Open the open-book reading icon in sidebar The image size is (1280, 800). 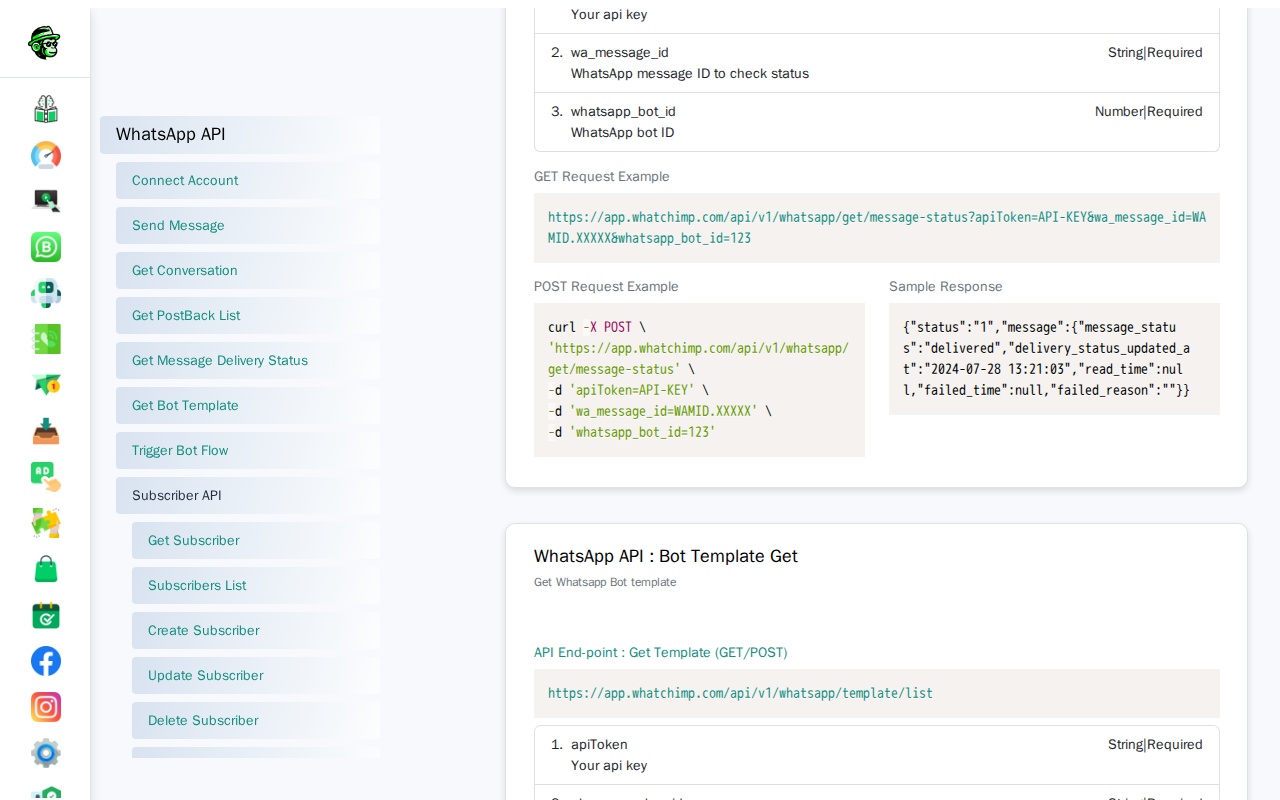[46, 109]
